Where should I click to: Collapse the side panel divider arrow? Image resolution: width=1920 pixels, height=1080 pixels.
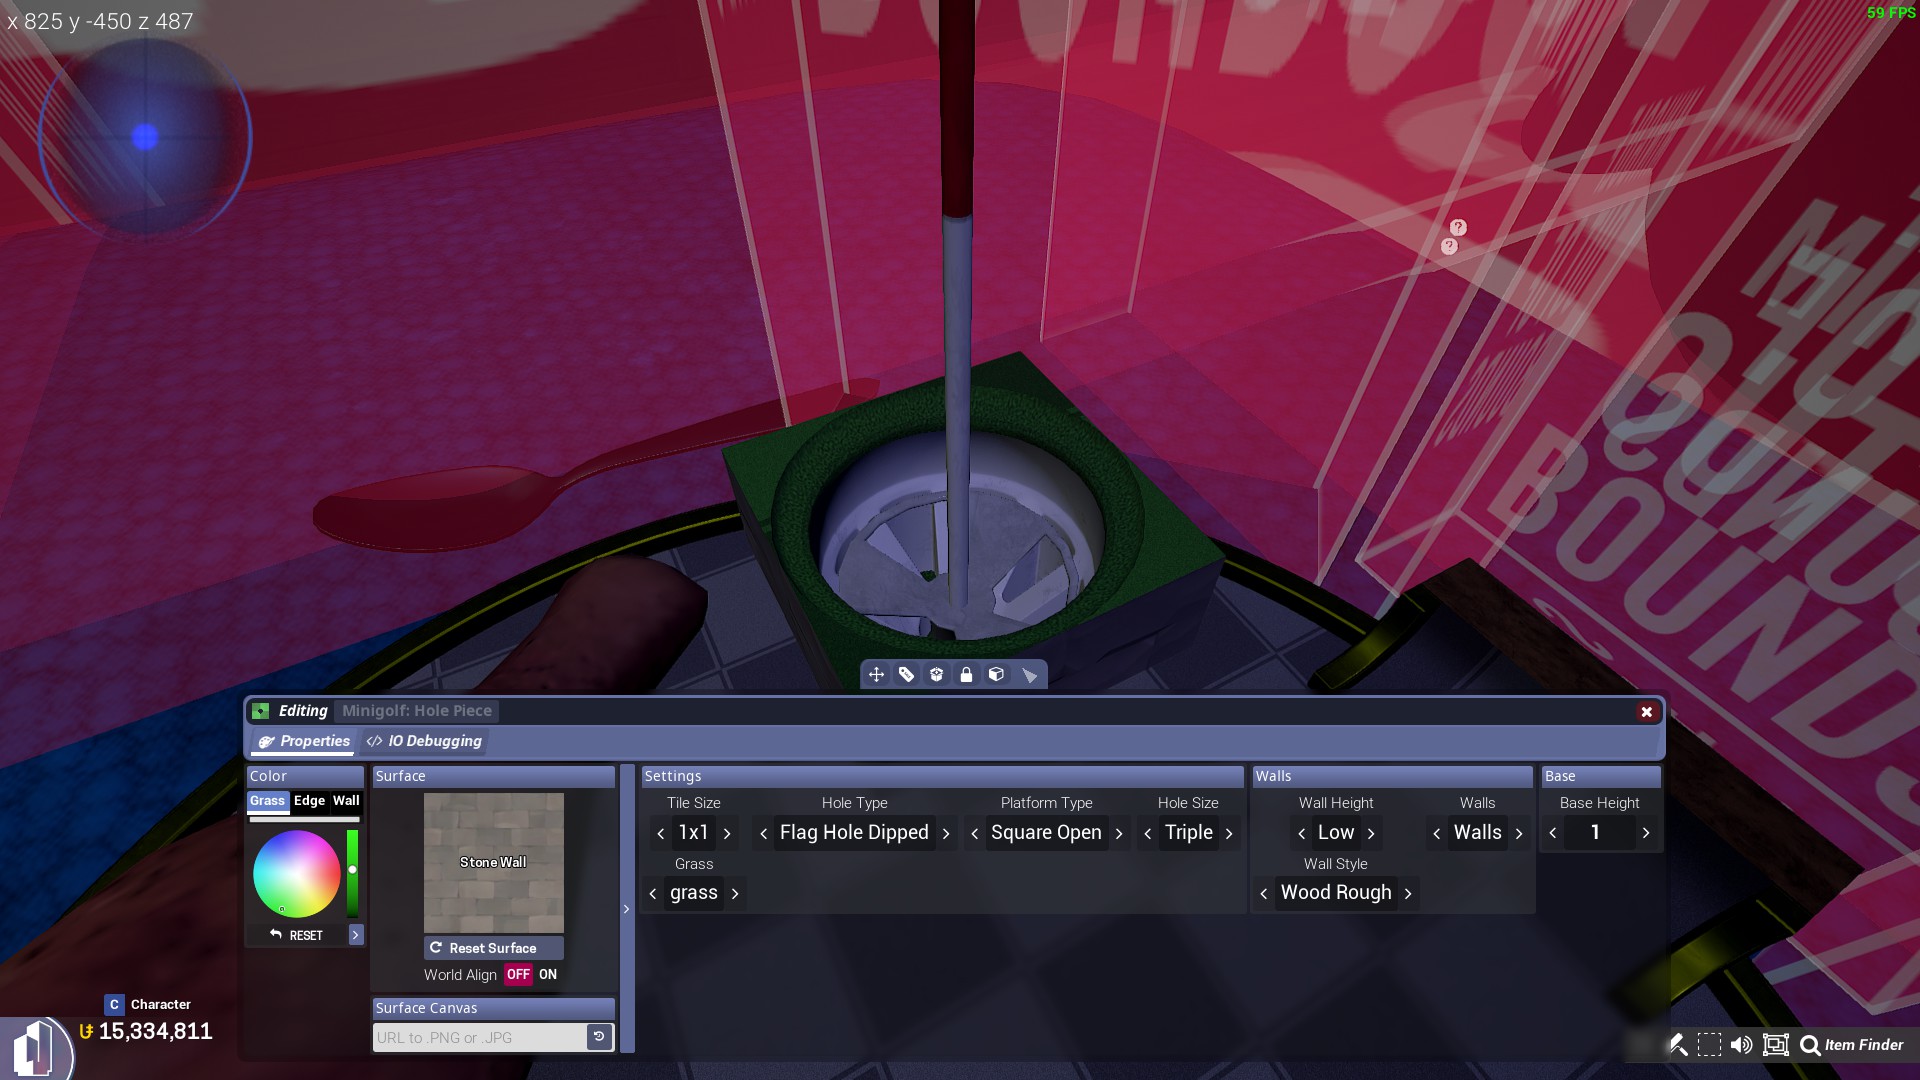[627, 909]
